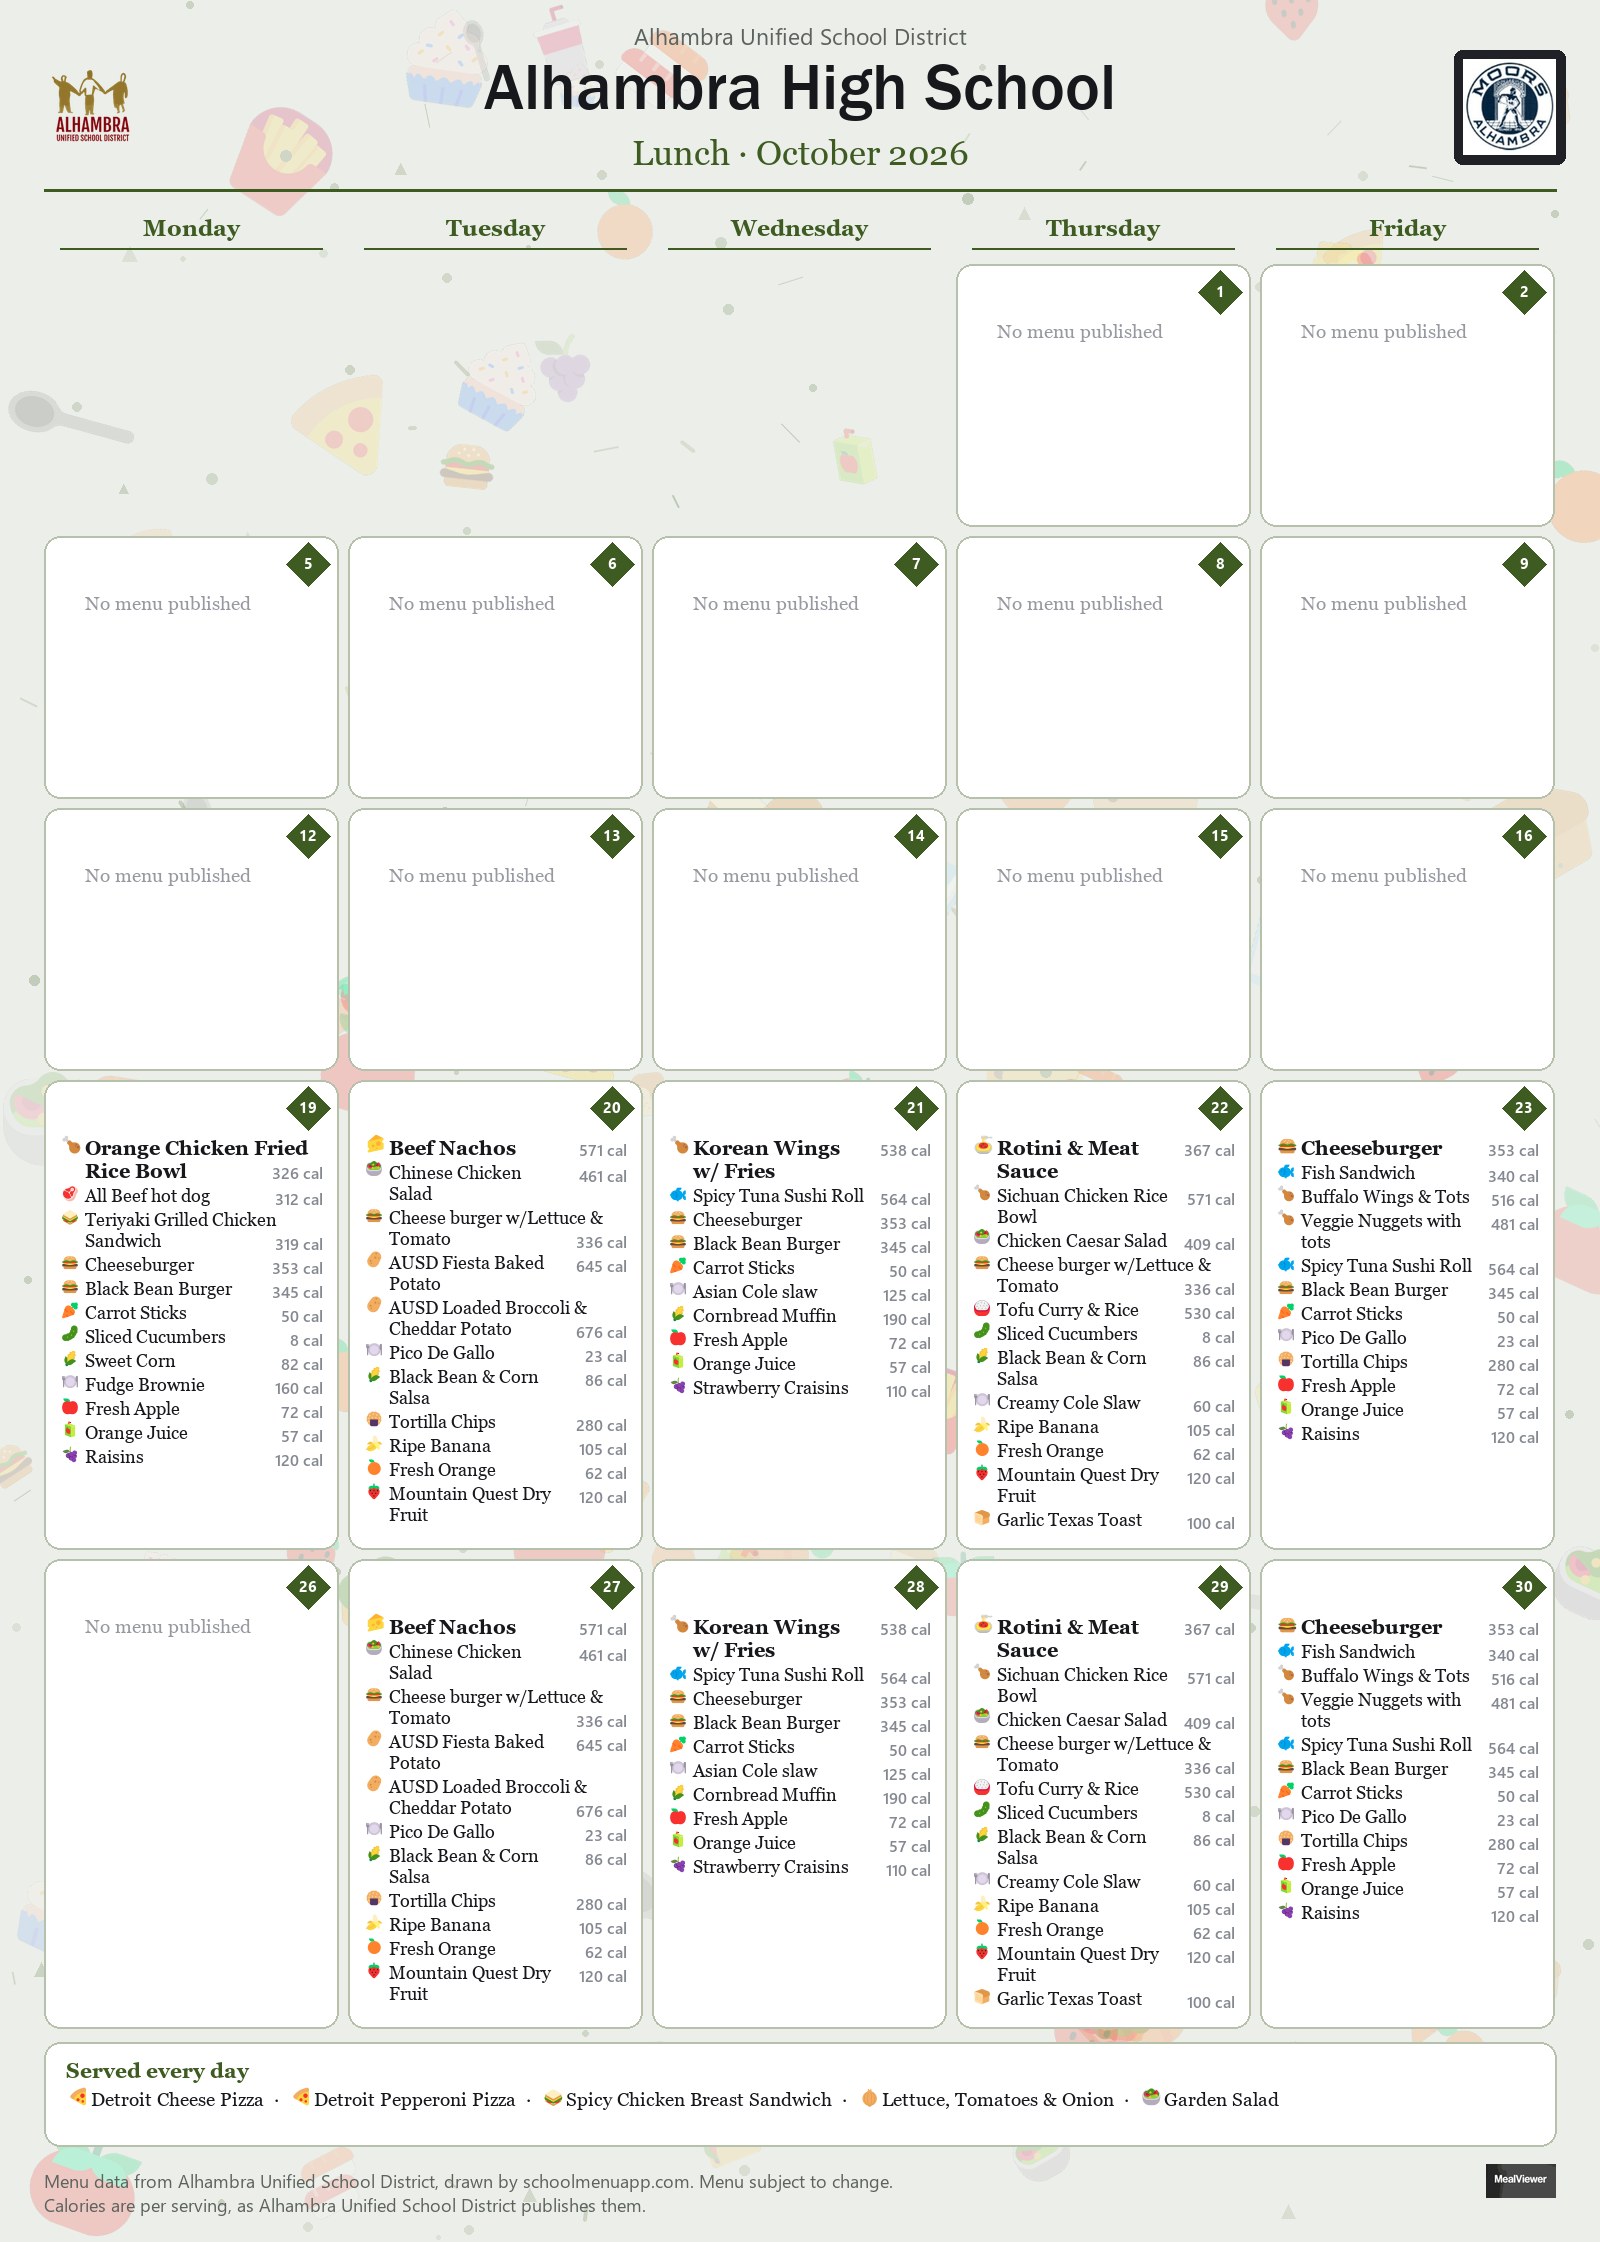Click nachos icon beside Beef Nachos on day 20
Screen dimensions: 1600x2242
click(x=375, y=1145)
